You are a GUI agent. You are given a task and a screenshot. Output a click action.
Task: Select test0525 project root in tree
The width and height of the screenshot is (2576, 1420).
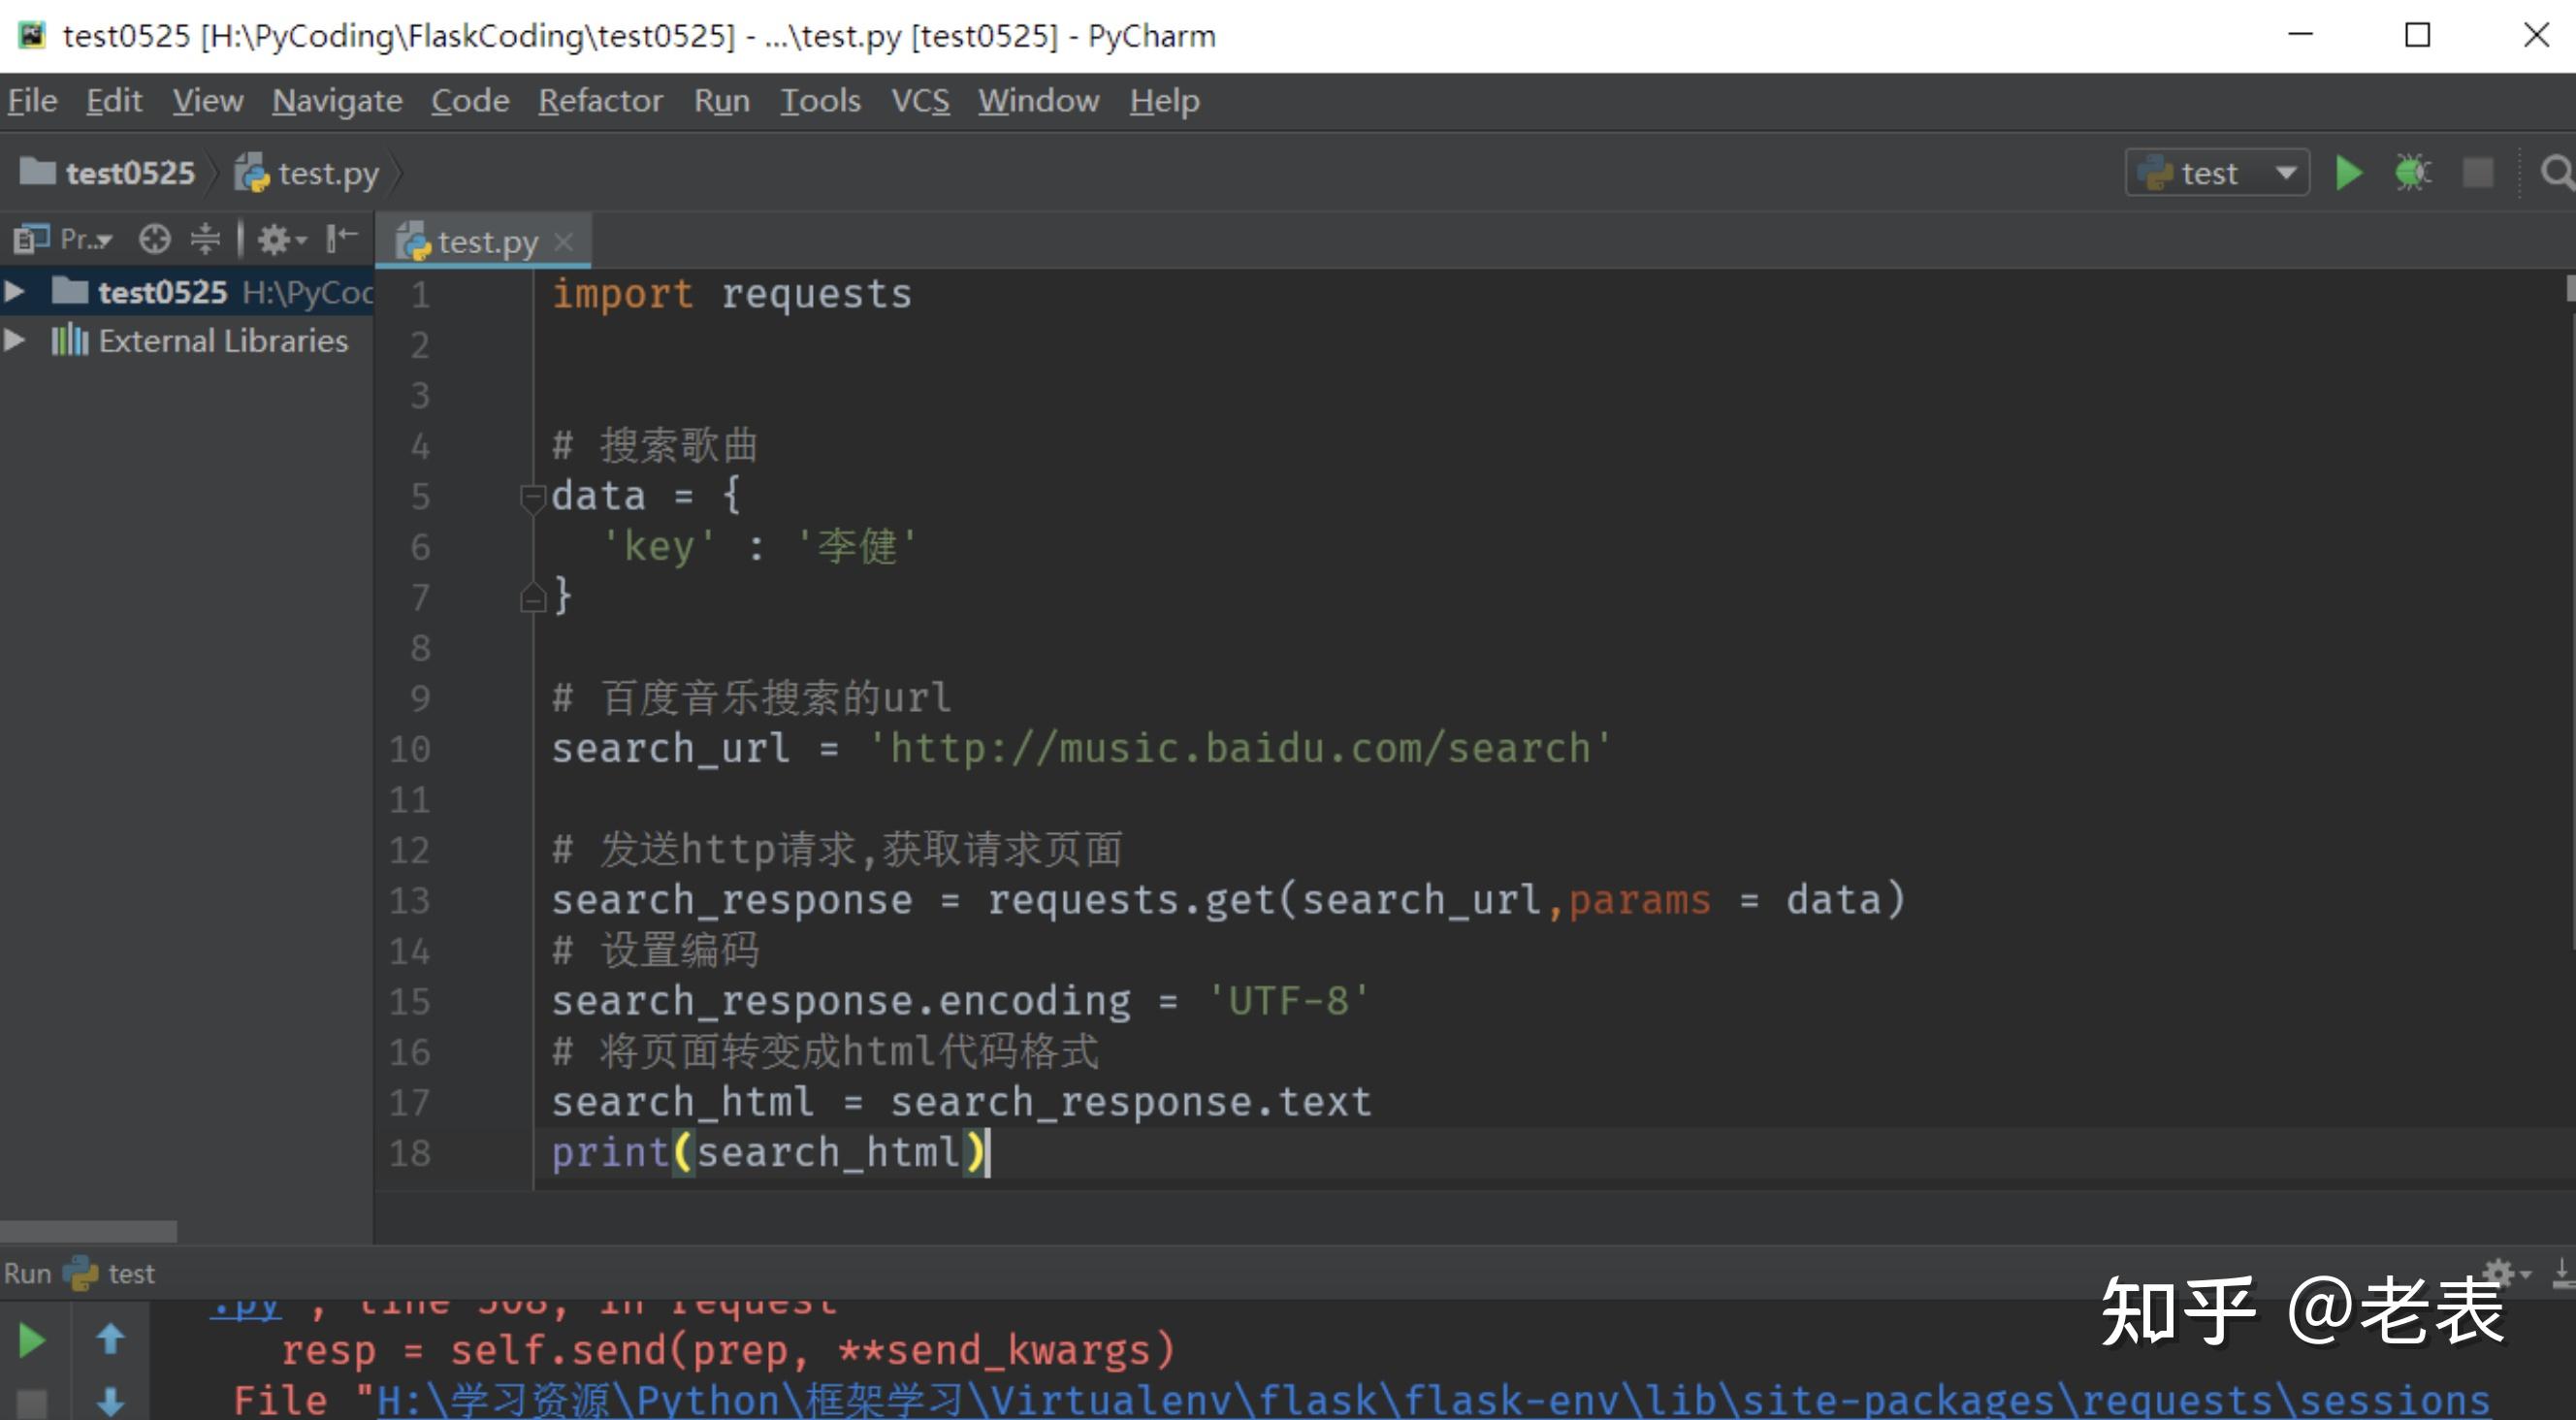[187, 291]
